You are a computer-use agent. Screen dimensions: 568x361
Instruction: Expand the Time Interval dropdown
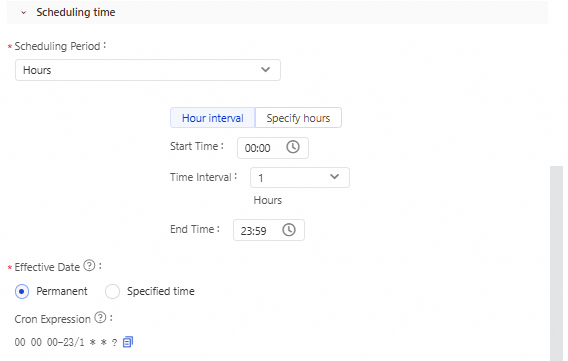coord(300,177)
